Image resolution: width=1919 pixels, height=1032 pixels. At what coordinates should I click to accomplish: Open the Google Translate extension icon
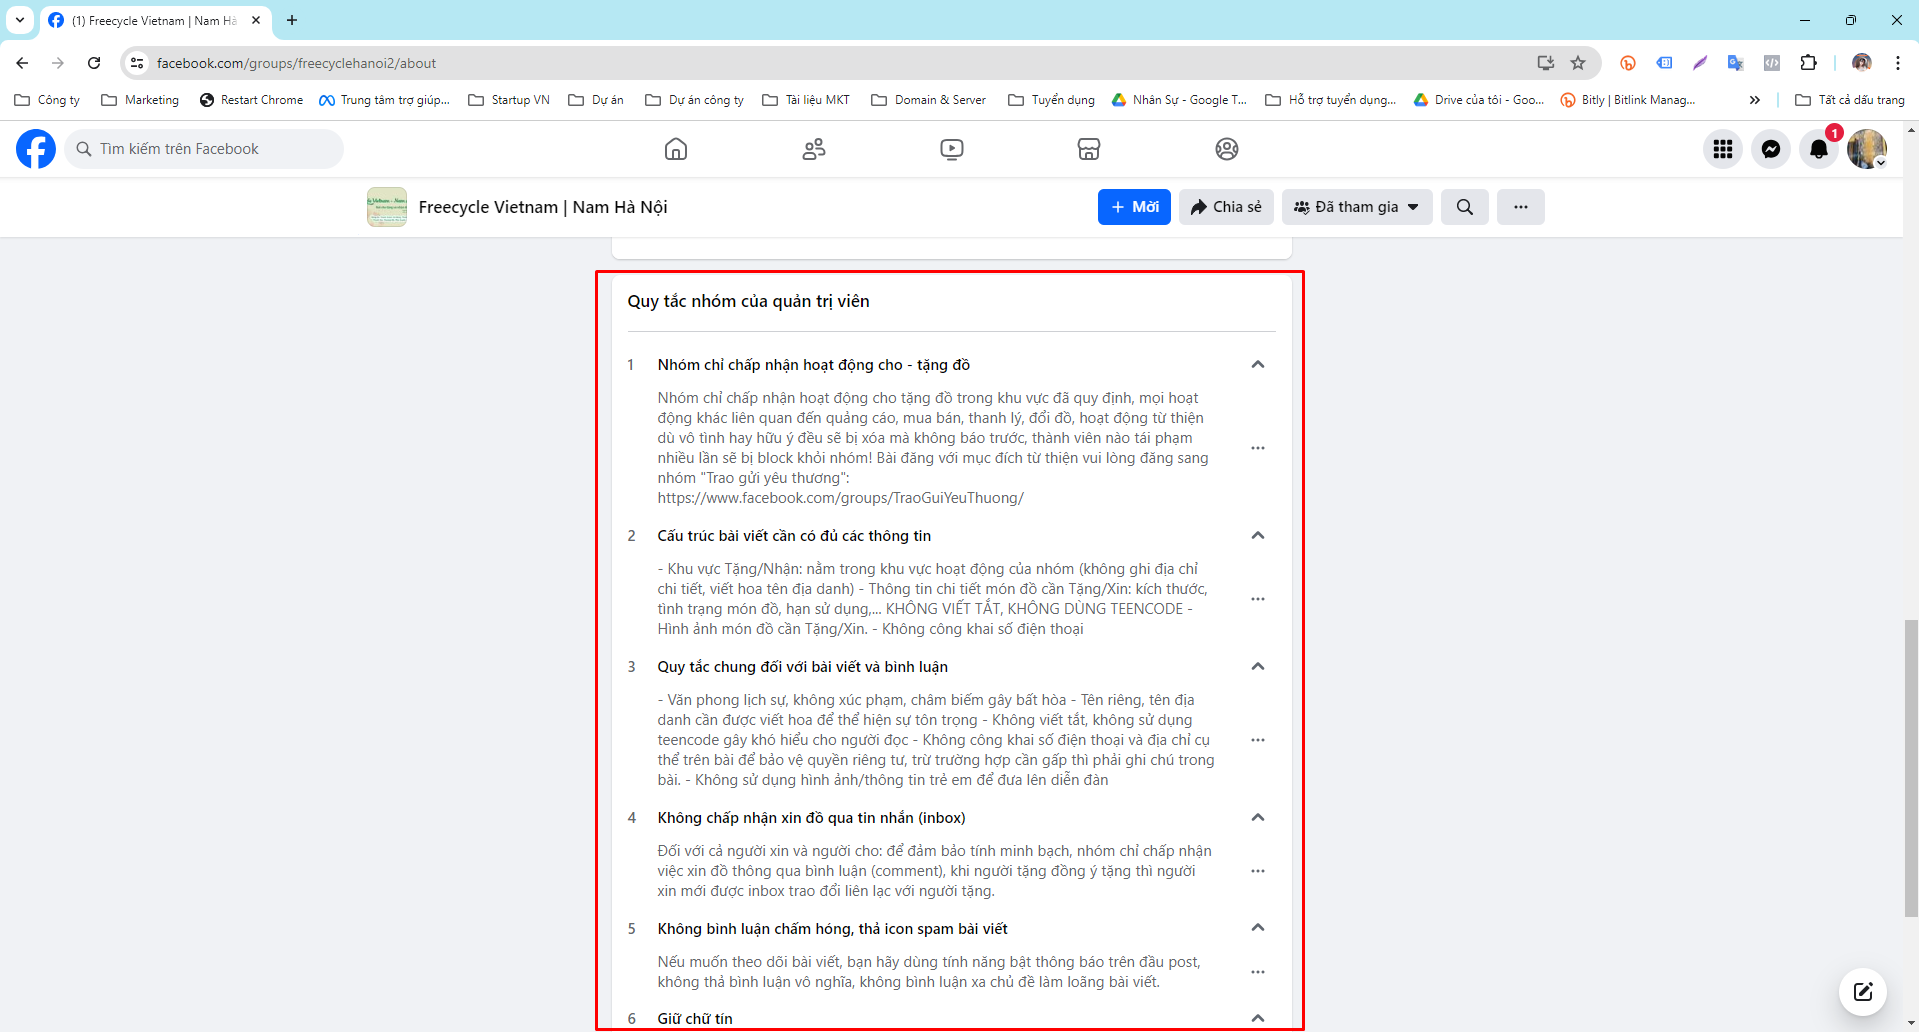1736,63
